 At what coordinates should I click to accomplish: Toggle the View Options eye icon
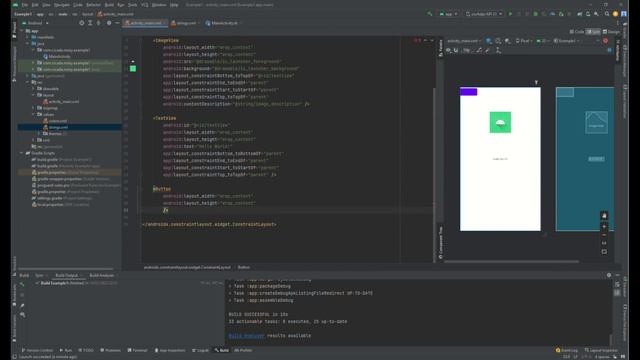click(449, 50)
